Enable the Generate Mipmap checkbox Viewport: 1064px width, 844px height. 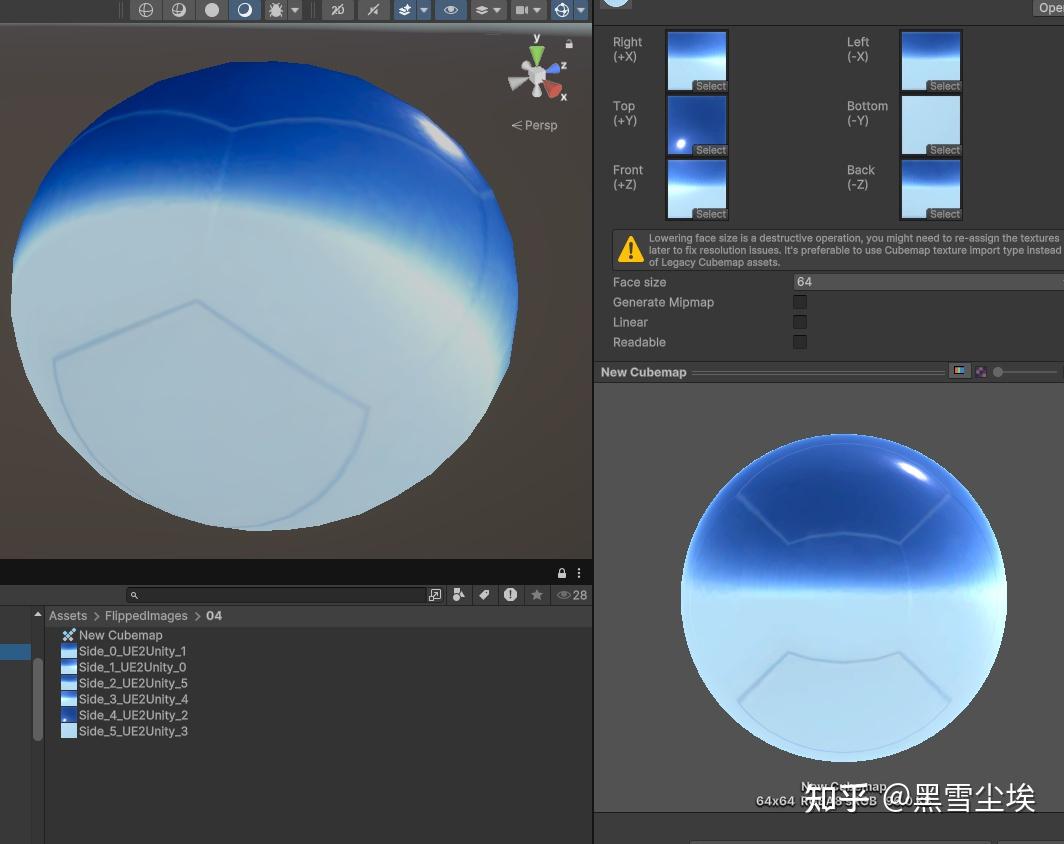(800, 302)
